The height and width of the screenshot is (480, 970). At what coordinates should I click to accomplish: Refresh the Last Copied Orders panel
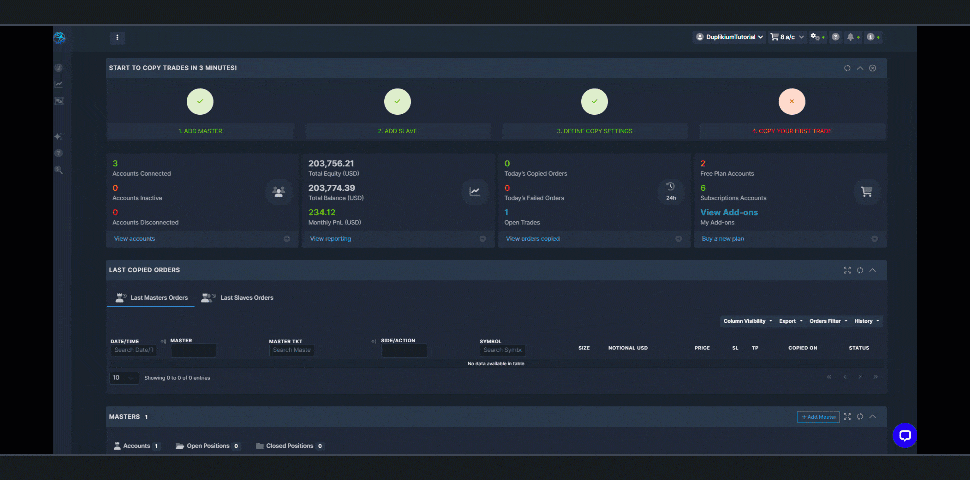[860, 270]
